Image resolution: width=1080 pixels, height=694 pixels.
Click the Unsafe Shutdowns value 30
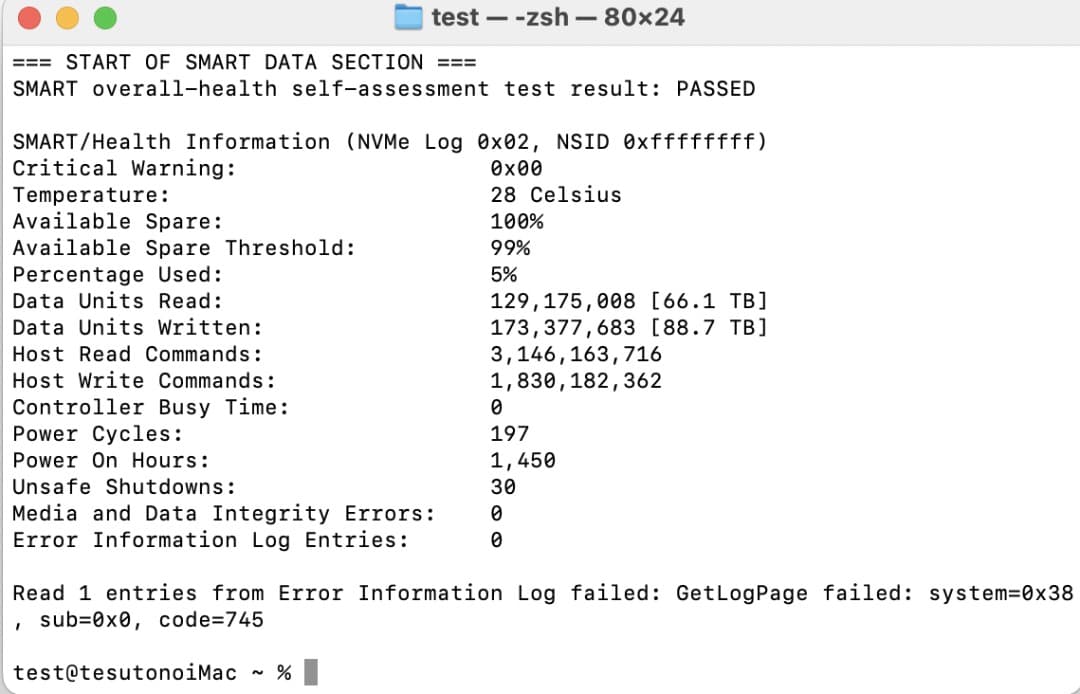coord(503,487)
